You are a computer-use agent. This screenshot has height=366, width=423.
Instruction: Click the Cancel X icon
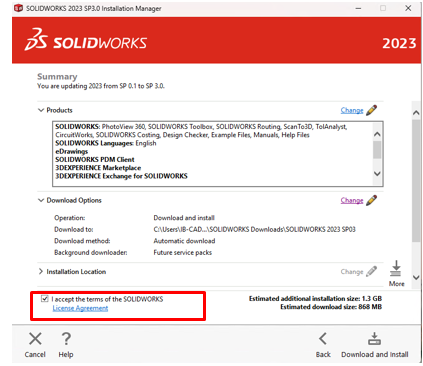click(35, 339)
